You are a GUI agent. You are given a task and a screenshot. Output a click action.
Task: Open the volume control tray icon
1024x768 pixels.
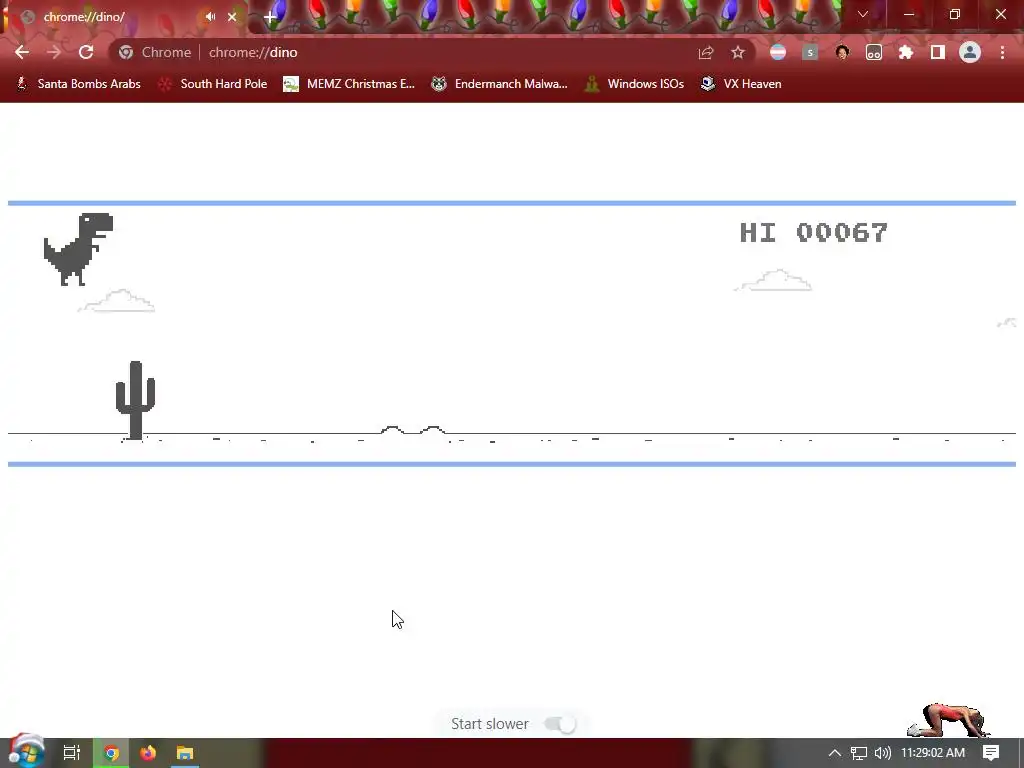(882, 753)
